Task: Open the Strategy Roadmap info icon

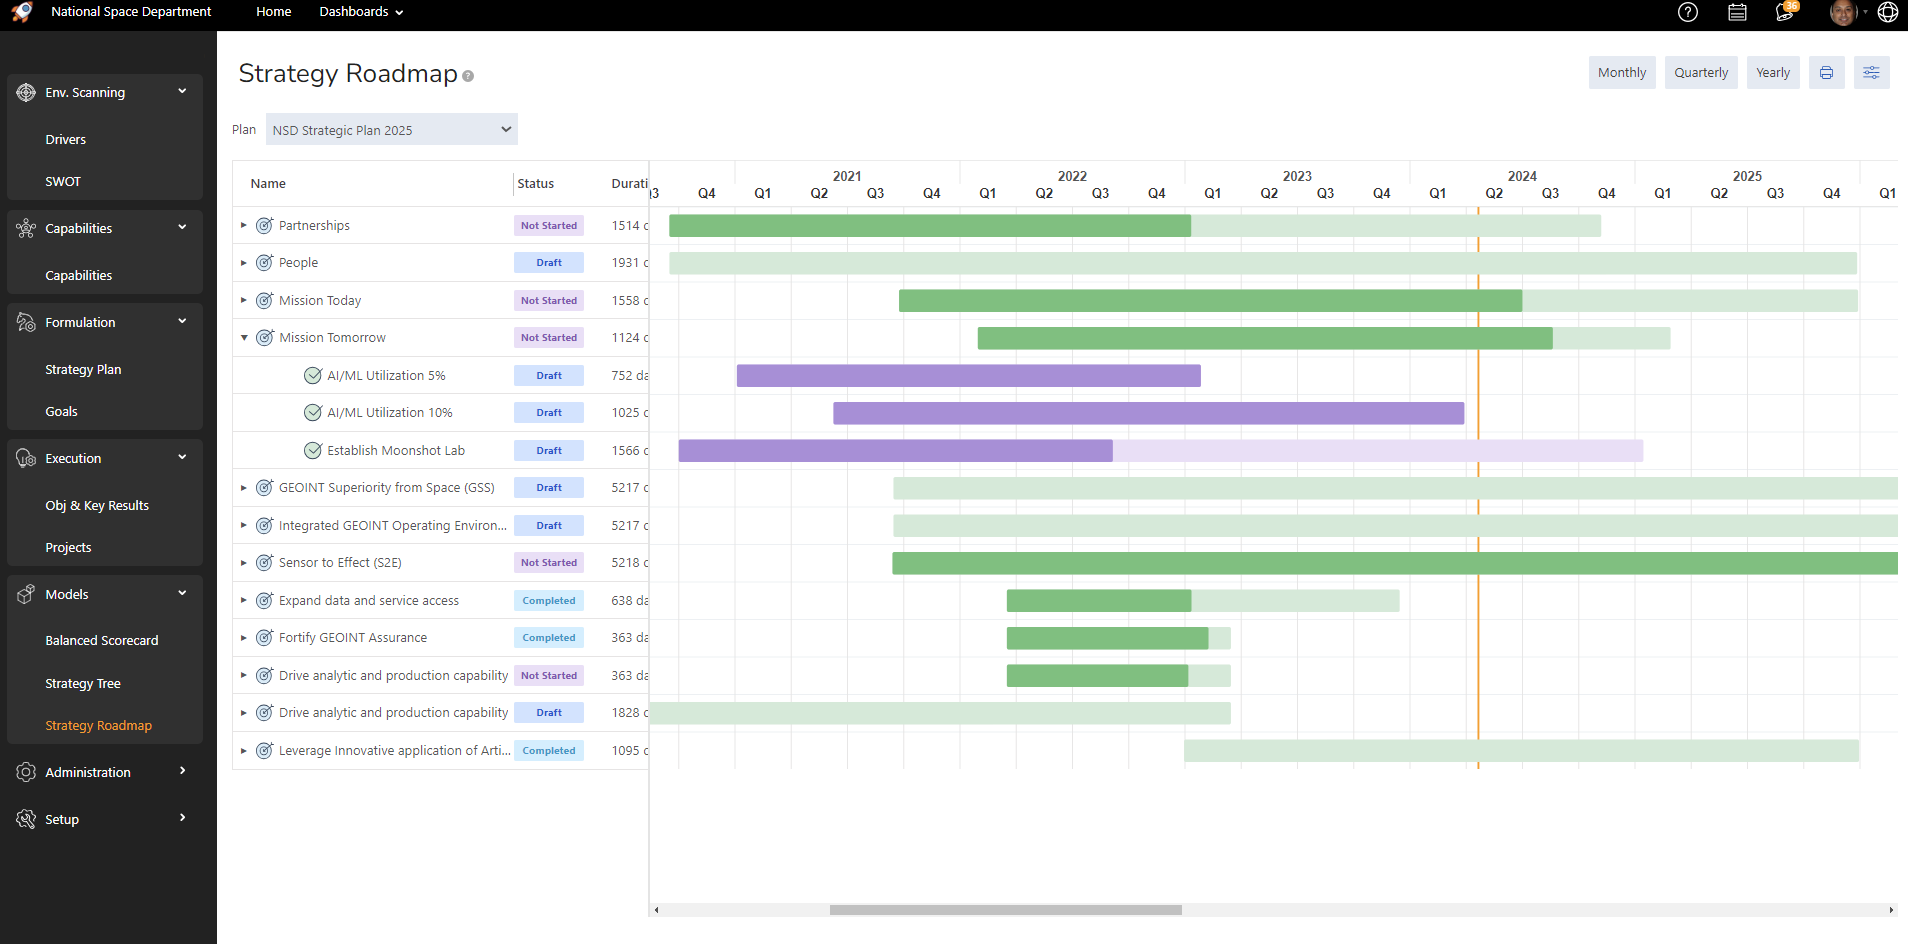Action: click(x=468, y=75)
